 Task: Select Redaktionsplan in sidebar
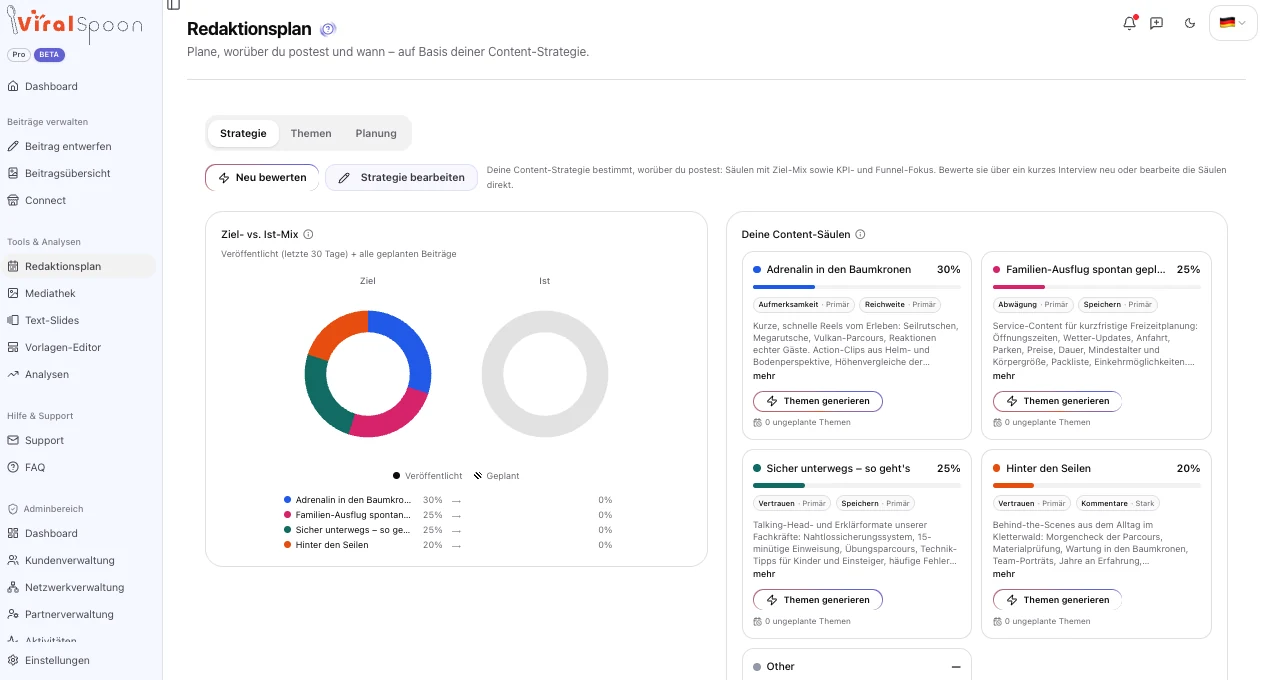click(x=80, y=266)
